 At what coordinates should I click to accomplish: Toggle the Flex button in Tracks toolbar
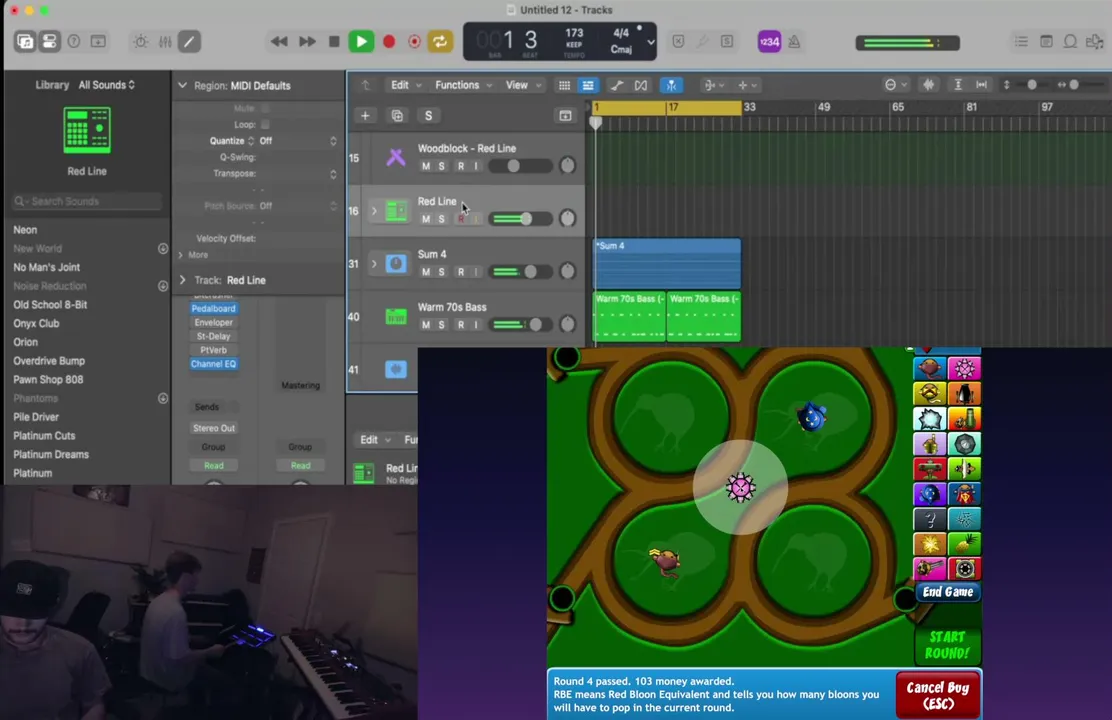(x=641, y=85)
